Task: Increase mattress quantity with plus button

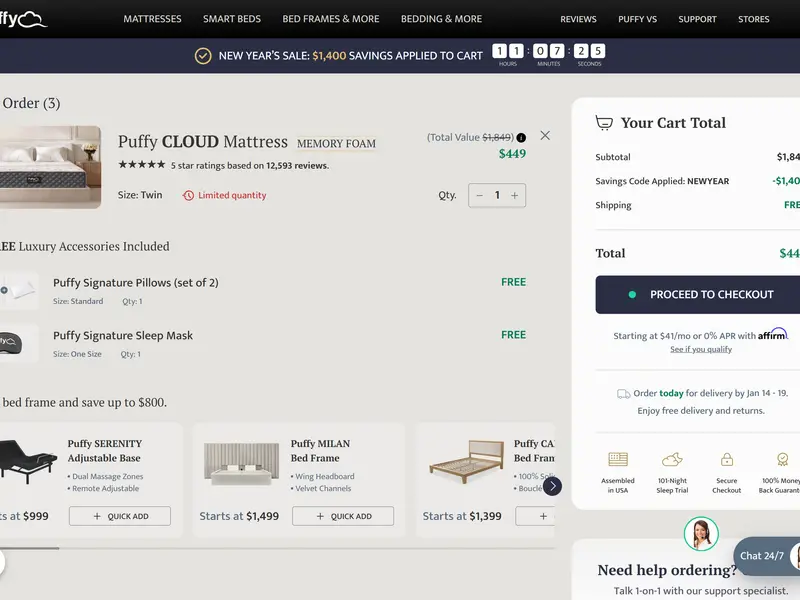Action: pyautogui.click(x=515, y=196)
